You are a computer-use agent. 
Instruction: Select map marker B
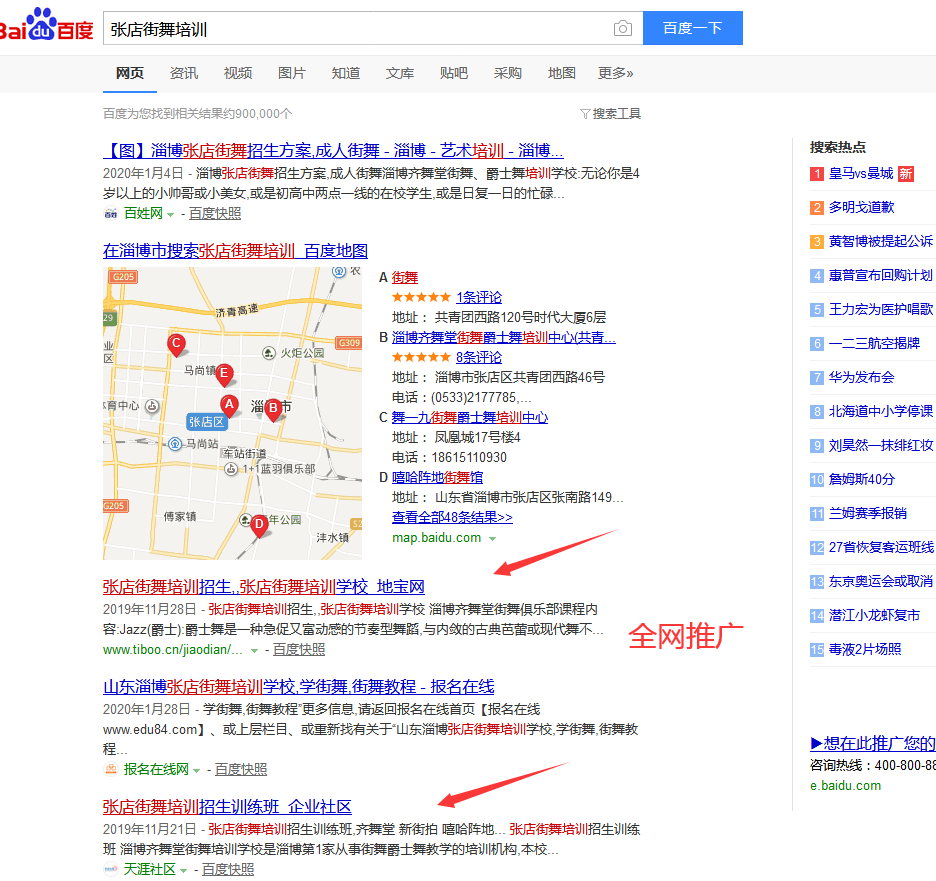(x=273, y=410)
